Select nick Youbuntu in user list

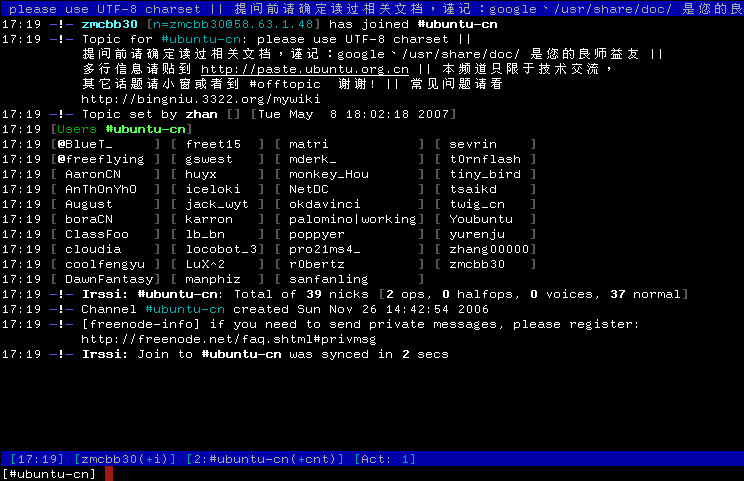[x=481, y=219]
